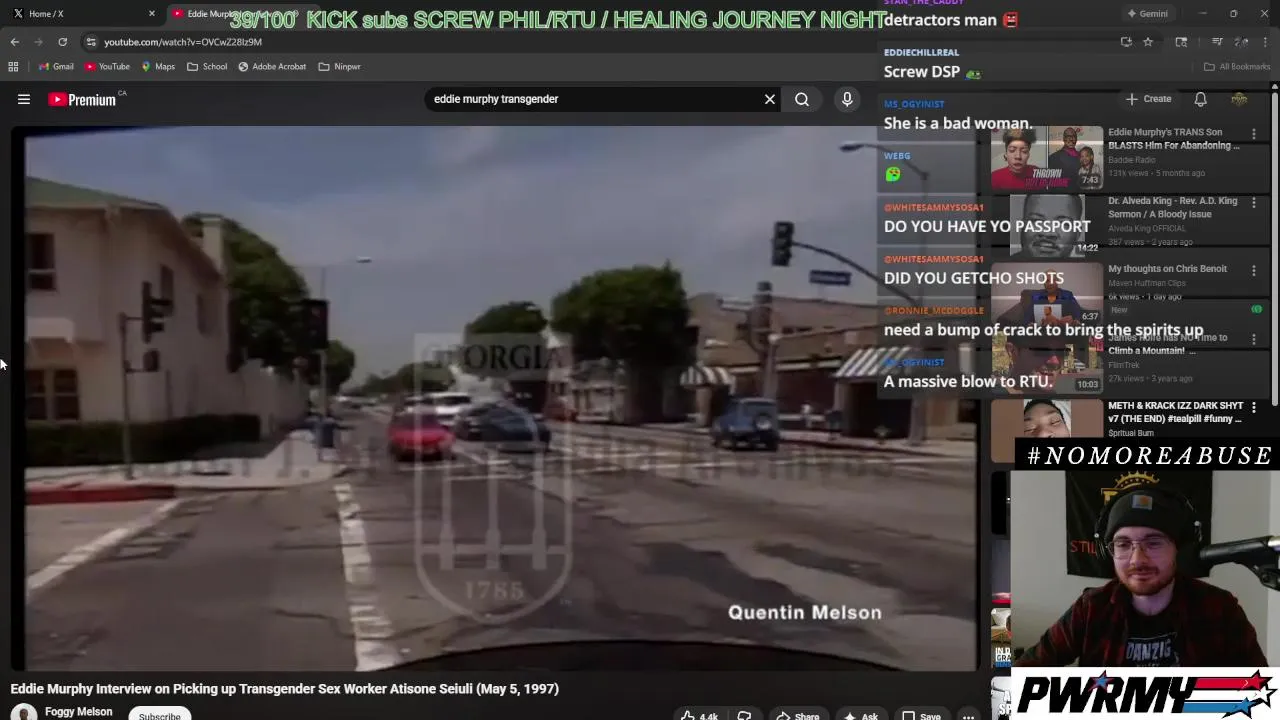The image size is (1280, 720).
Task: Expand the All Bookmarks folder
Action: point(1237,67)
